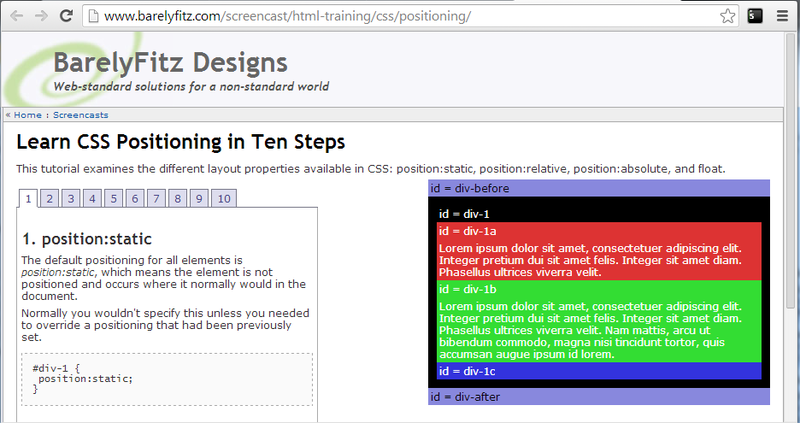
Task: Open the black extension icon in the toolbar
Action: [x=755, y=16]
